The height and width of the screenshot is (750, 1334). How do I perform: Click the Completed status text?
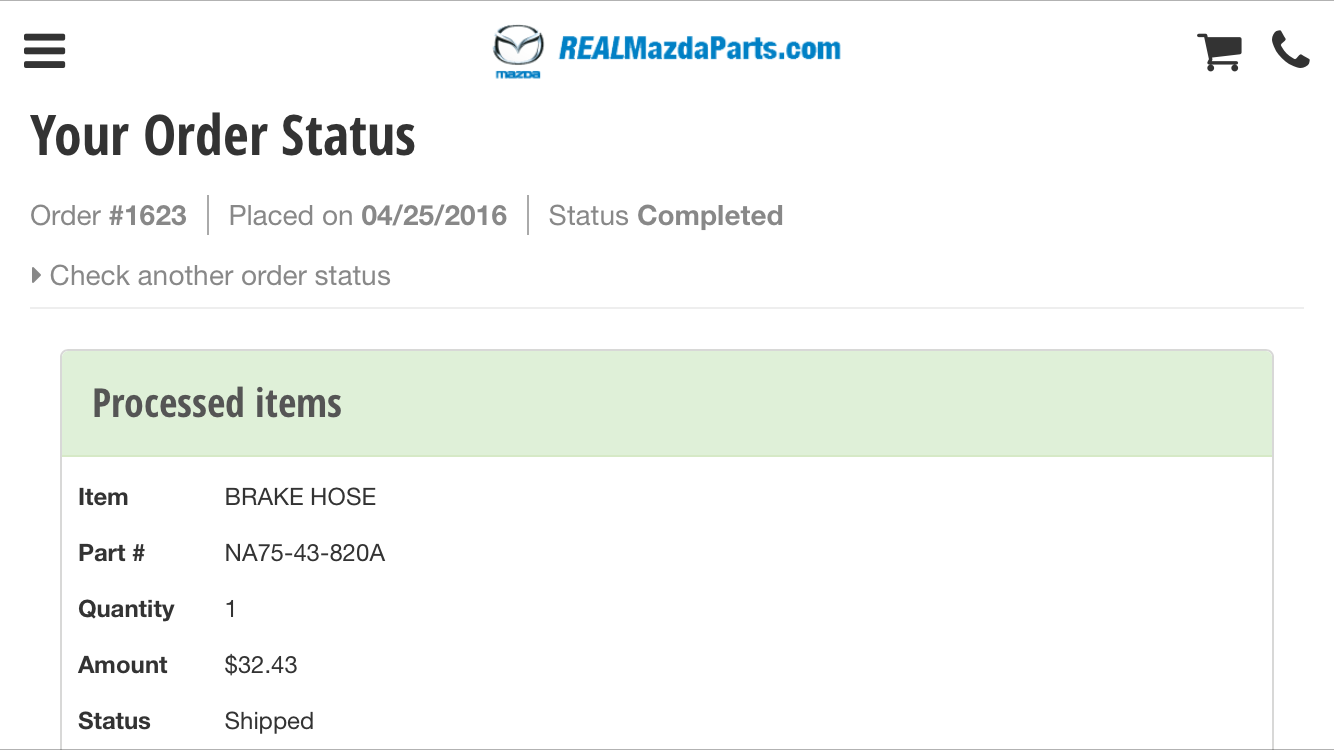pyautogui.click(x=710, y=216)
